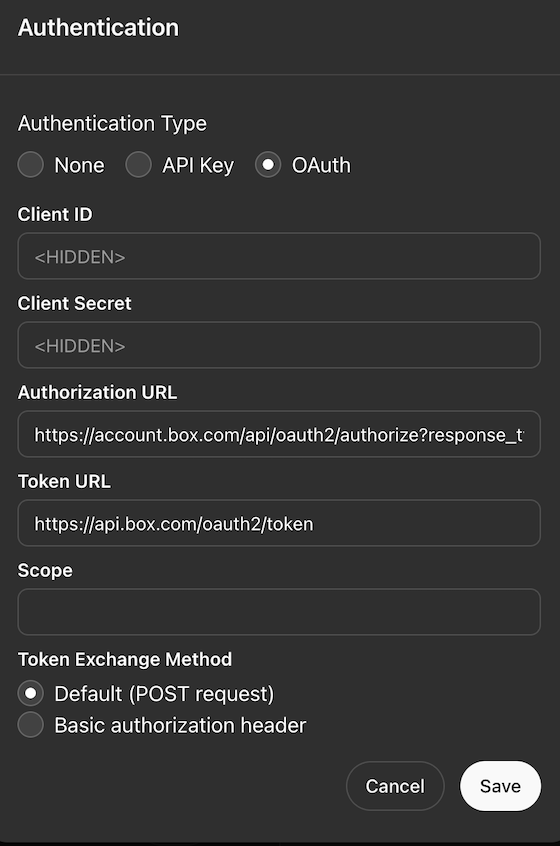
Task: Select the OAuth radio button
Action: click(x=268, y=165)
